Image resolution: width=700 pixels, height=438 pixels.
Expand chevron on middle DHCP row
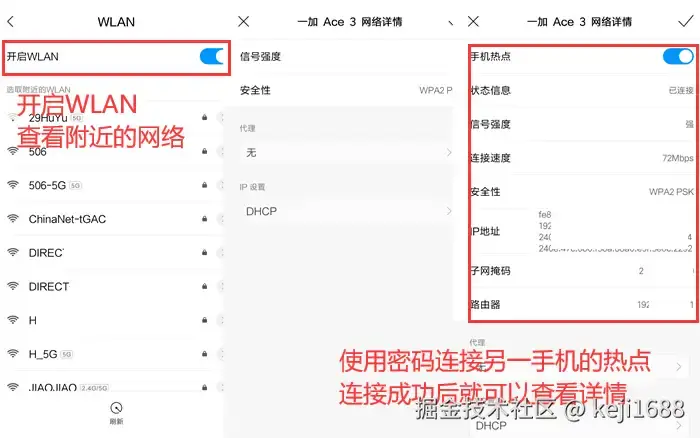449,211
